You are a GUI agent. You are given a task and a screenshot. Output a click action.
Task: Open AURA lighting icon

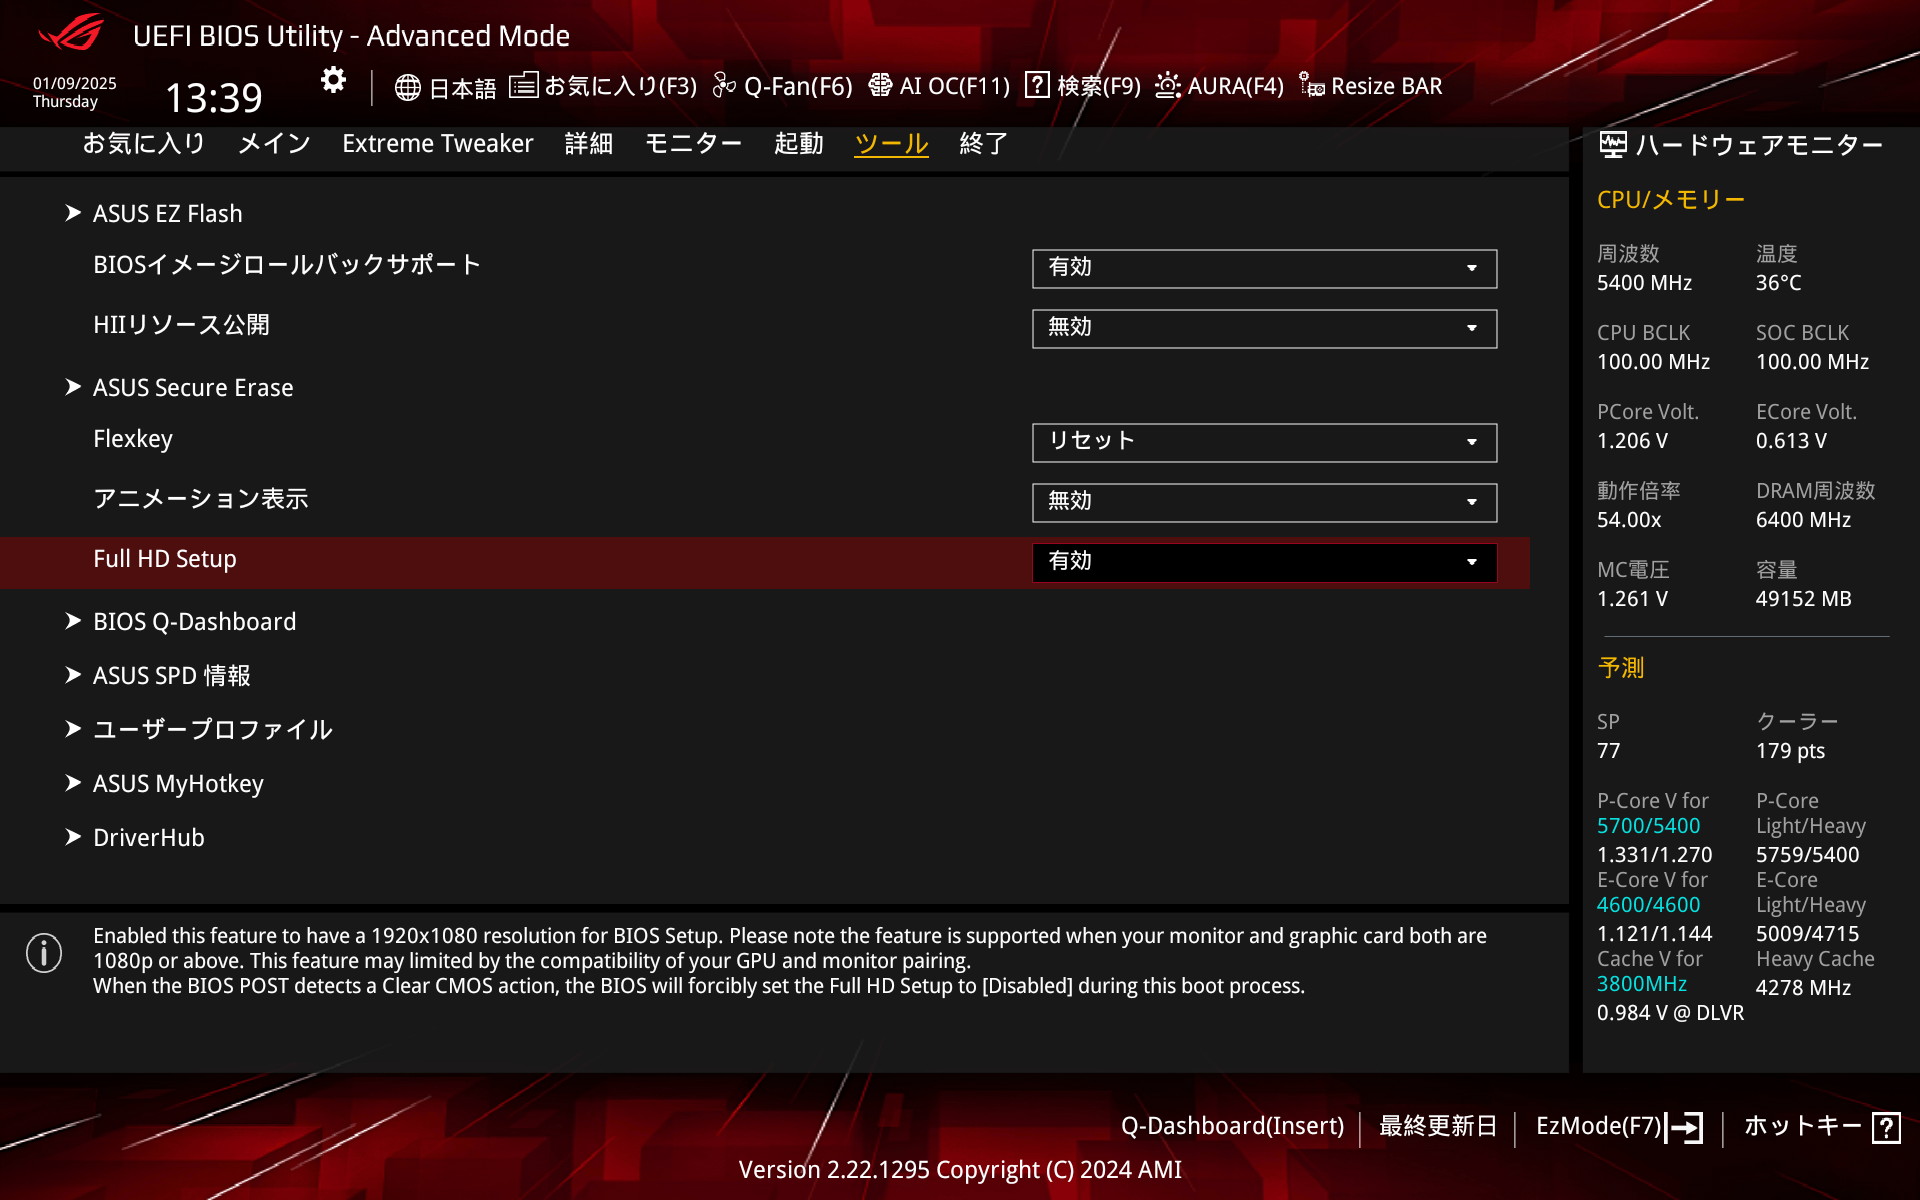coord(1167,86)
